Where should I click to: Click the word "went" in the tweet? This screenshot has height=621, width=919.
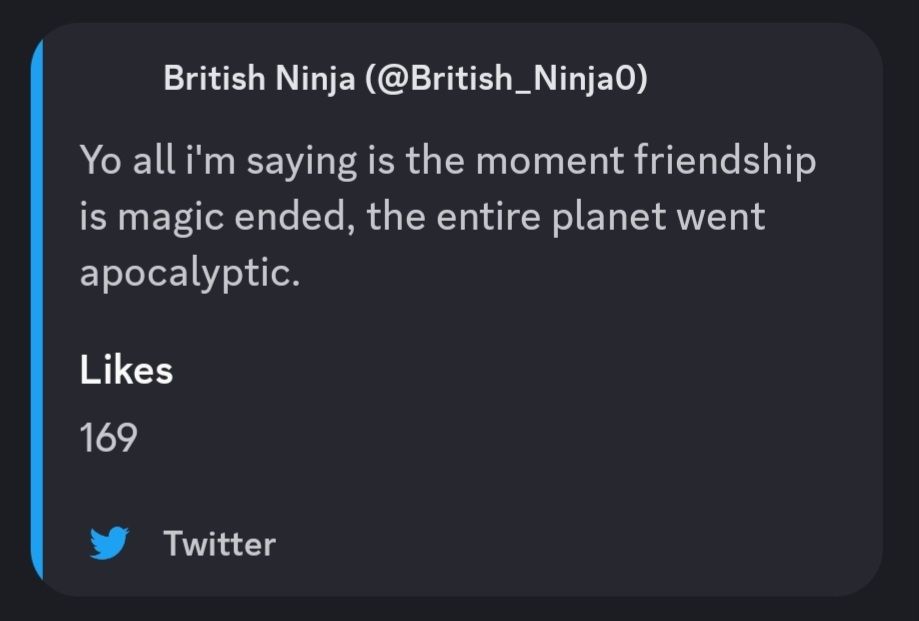tap(724, 217)
